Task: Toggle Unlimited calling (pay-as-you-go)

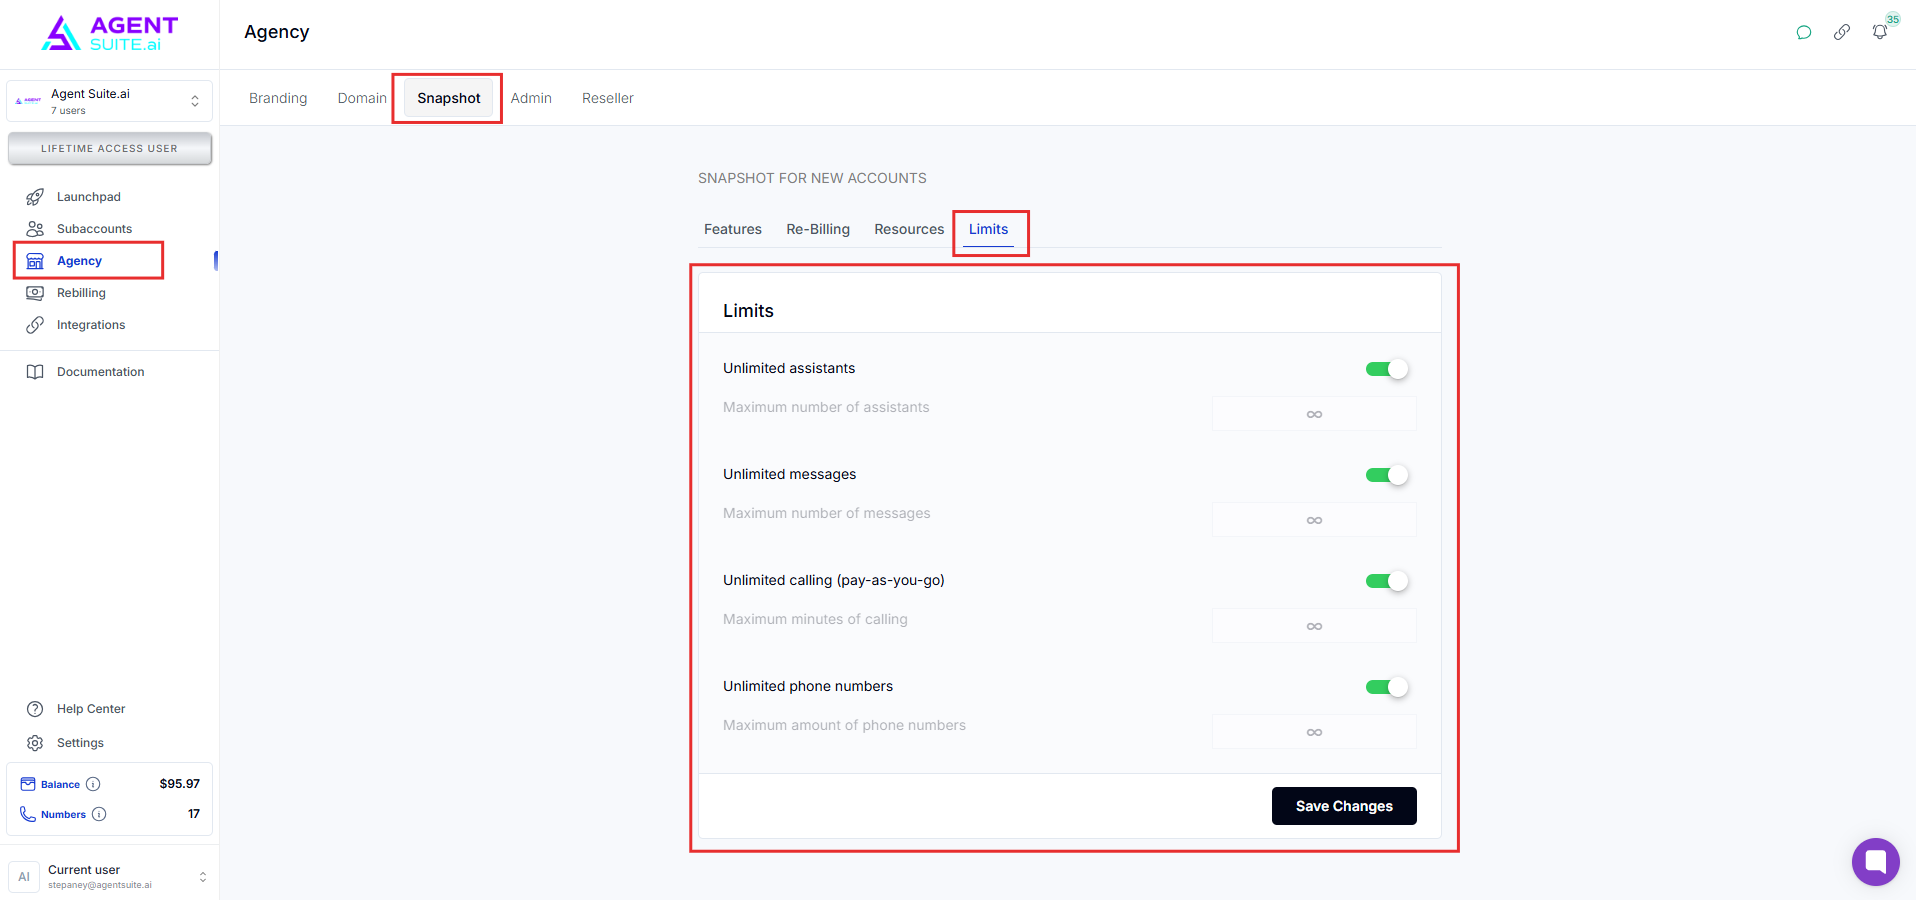Action: [x=1387, y=581]
